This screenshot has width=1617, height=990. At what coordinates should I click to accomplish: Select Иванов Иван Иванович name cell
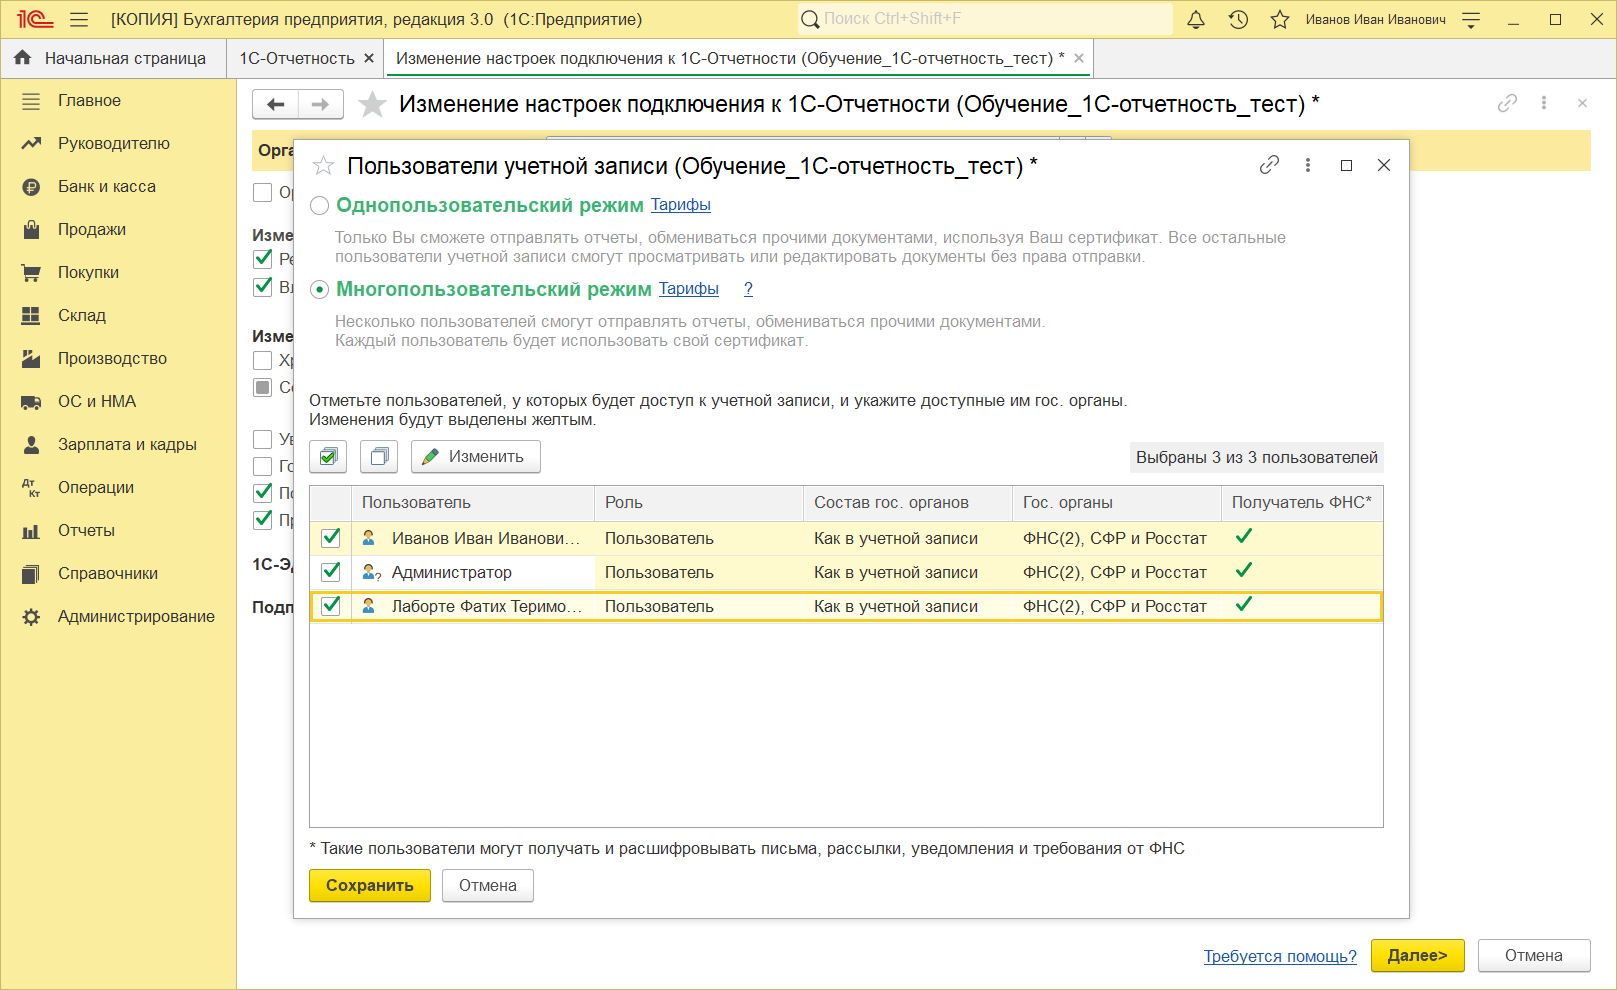tap(473, 538)
